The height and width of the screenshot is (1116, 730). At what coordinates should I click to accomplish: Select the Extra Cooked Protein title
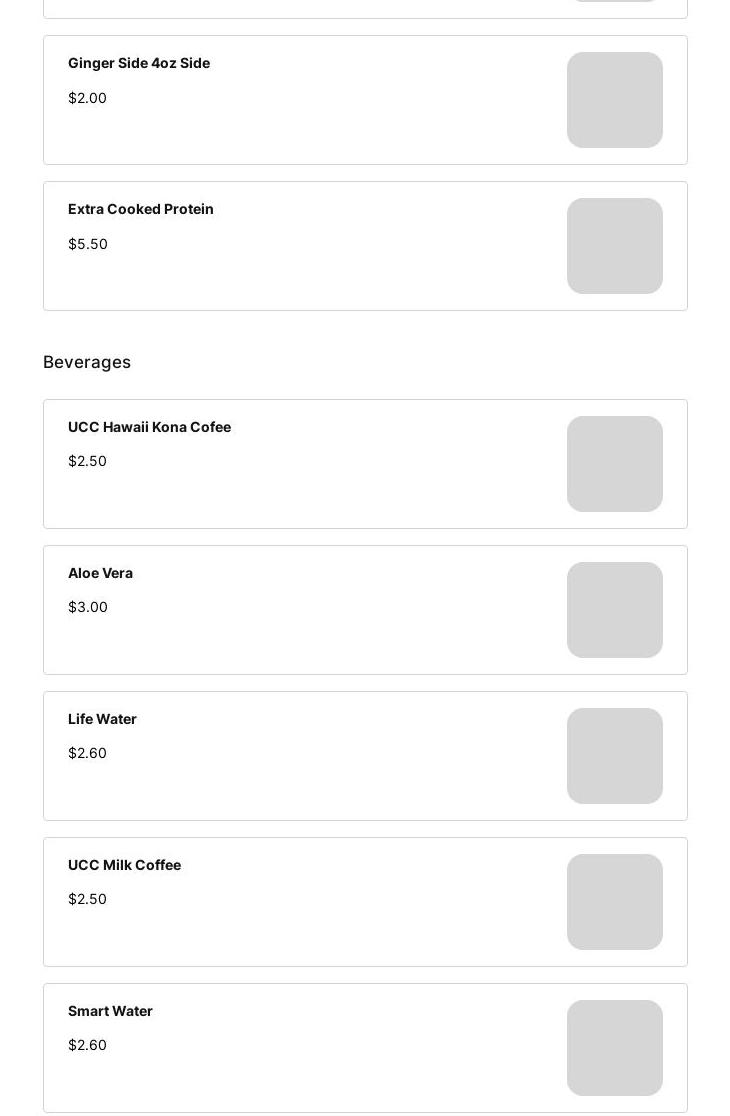click(x=141, y=209)
